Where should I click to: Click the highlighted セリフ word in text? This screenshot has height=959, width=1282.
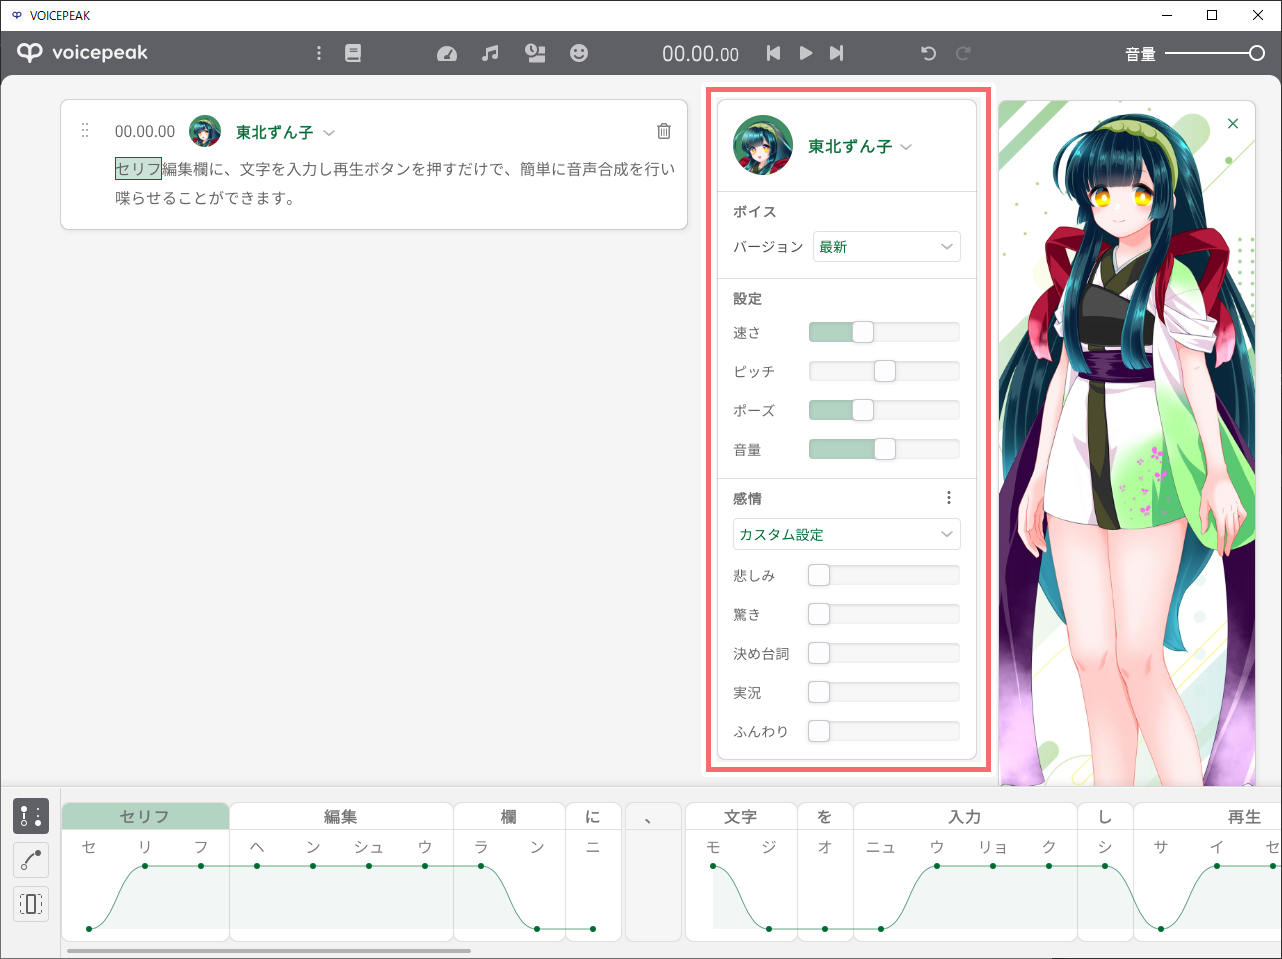click(138, 169)
